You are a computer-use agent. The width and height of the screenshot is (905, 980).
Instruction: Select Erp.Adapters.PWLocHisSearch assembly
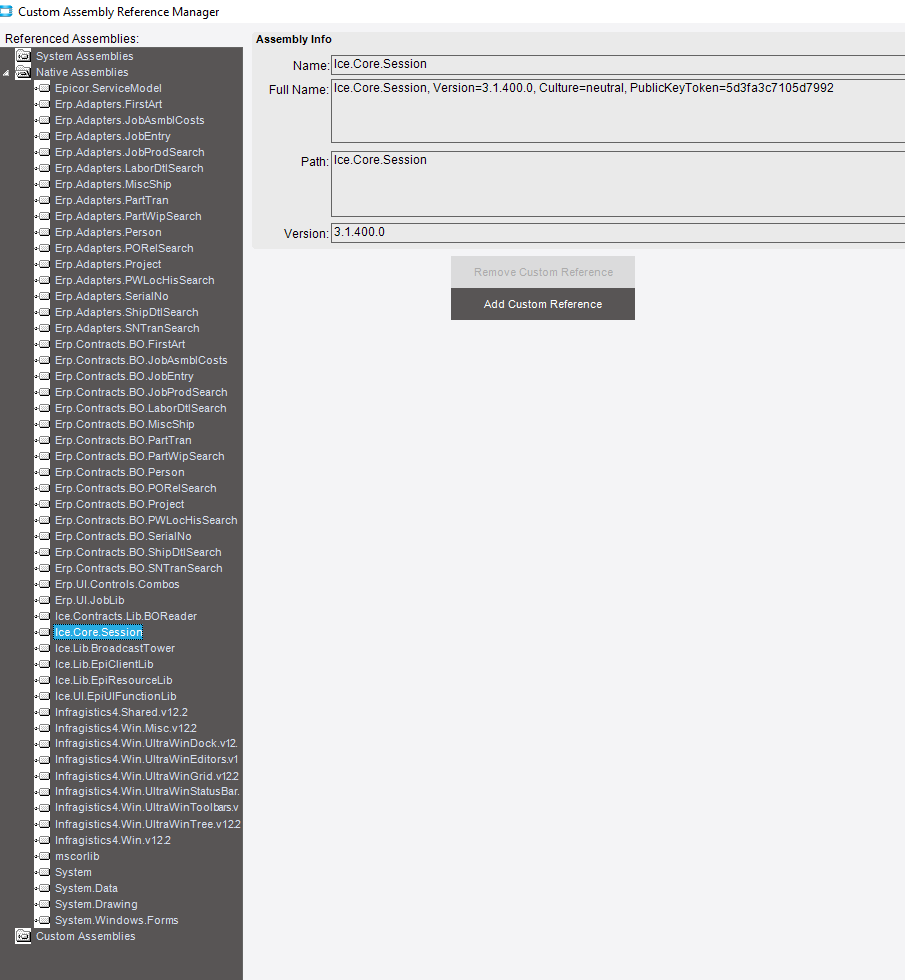click(134, 280)
